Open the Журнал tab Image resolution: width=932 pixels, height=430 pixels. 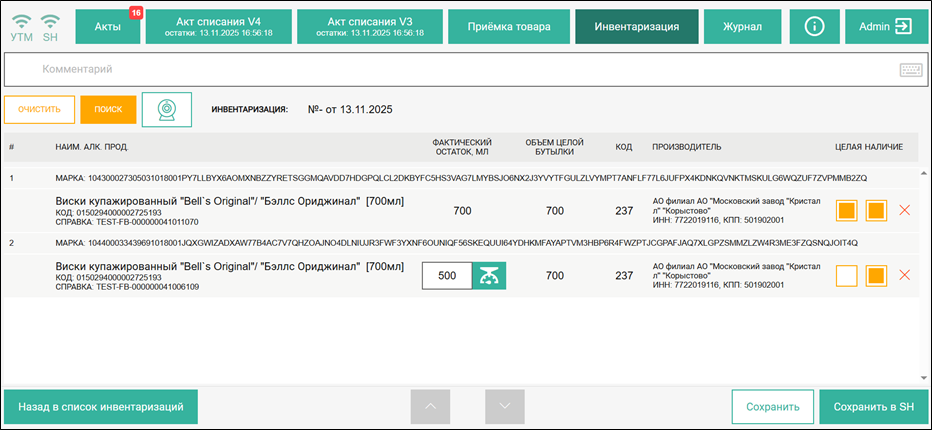pos(743,27)
